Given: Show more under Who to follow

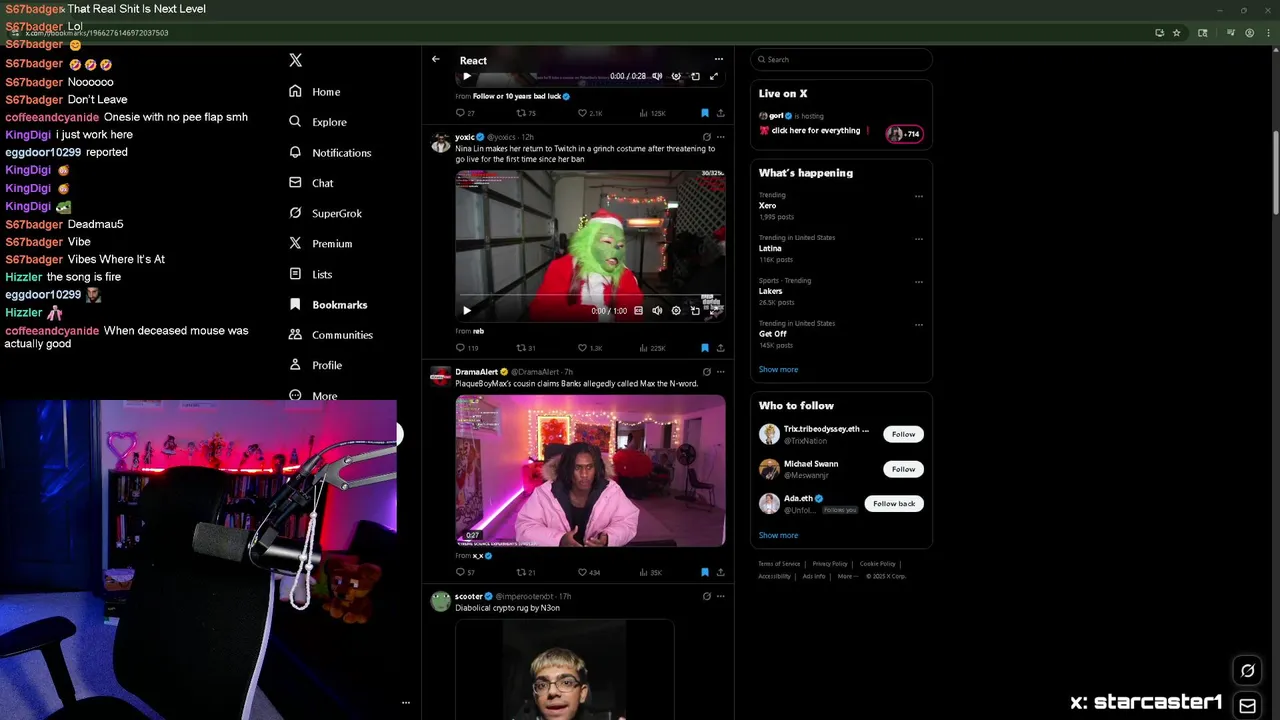Looking at the screenshot, I should click(778, 535).
